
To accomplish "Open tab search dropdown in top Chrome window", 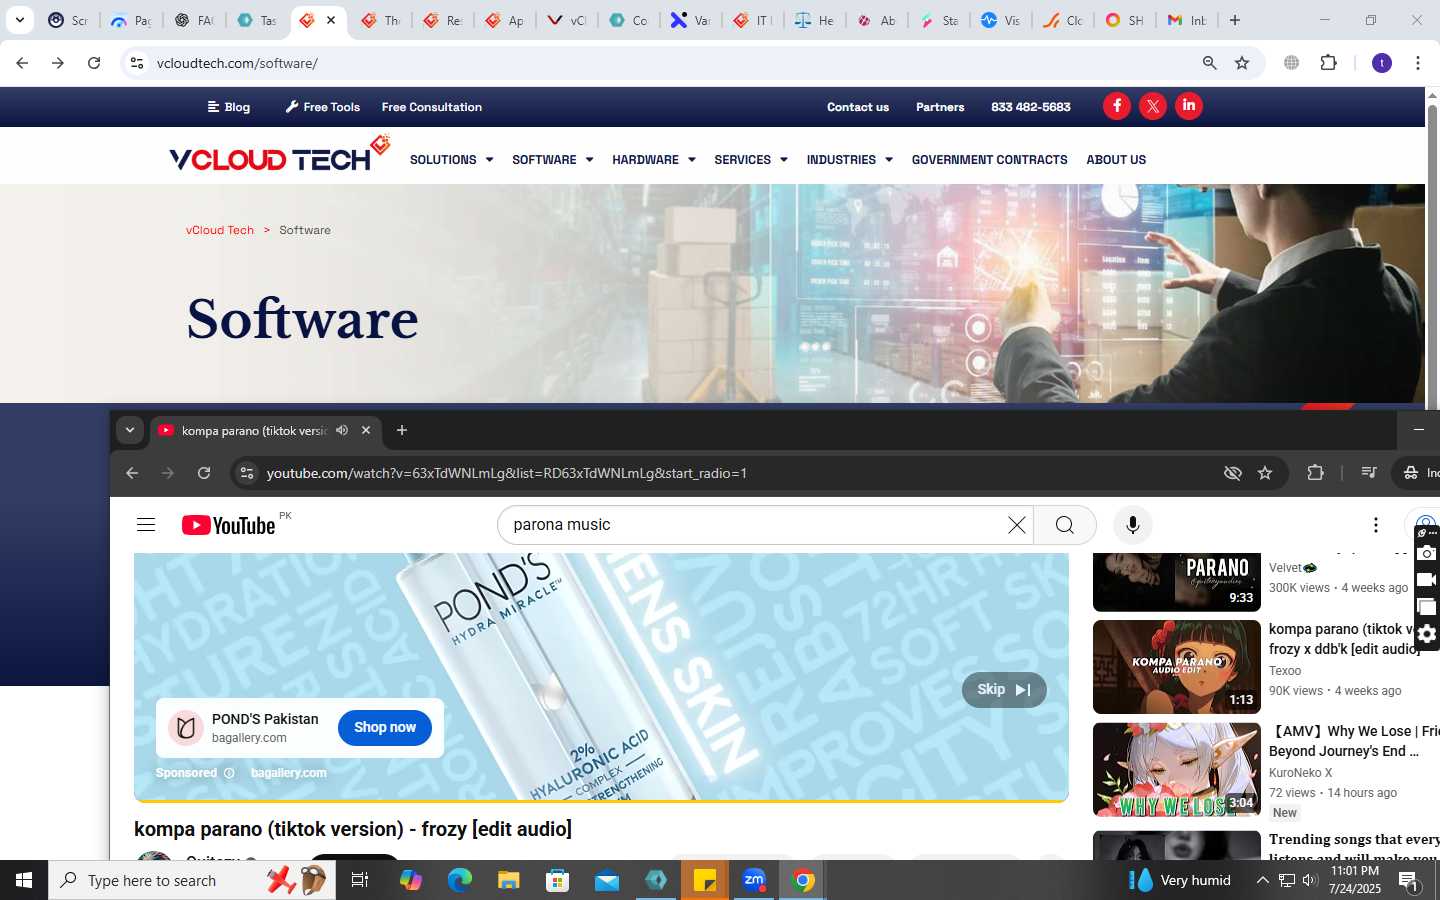I will [x=20, y=20].
